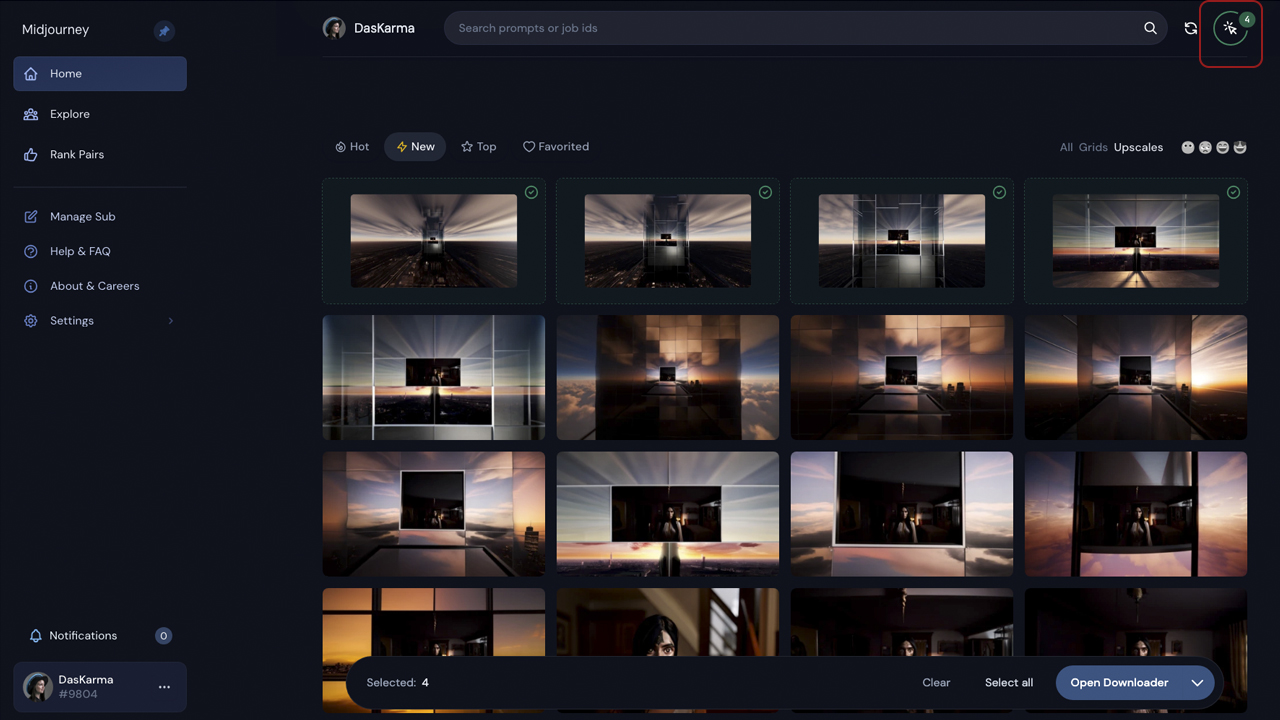
Task: Select the New tab
Action: 415,147
